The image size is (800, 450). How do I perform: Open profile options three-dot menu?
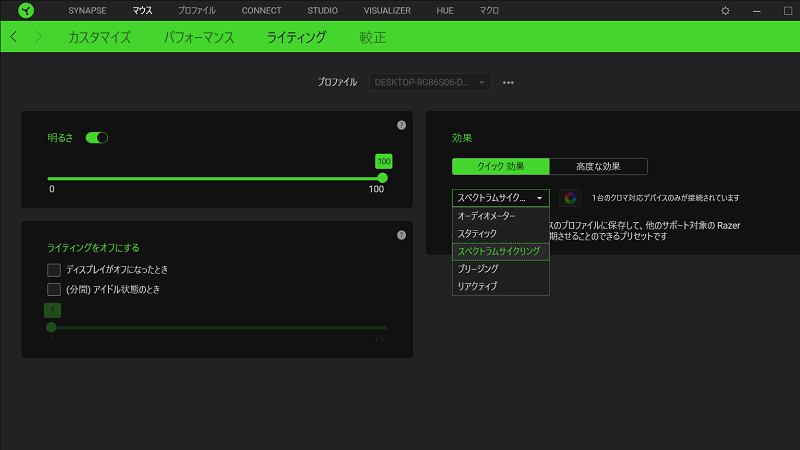508,82
